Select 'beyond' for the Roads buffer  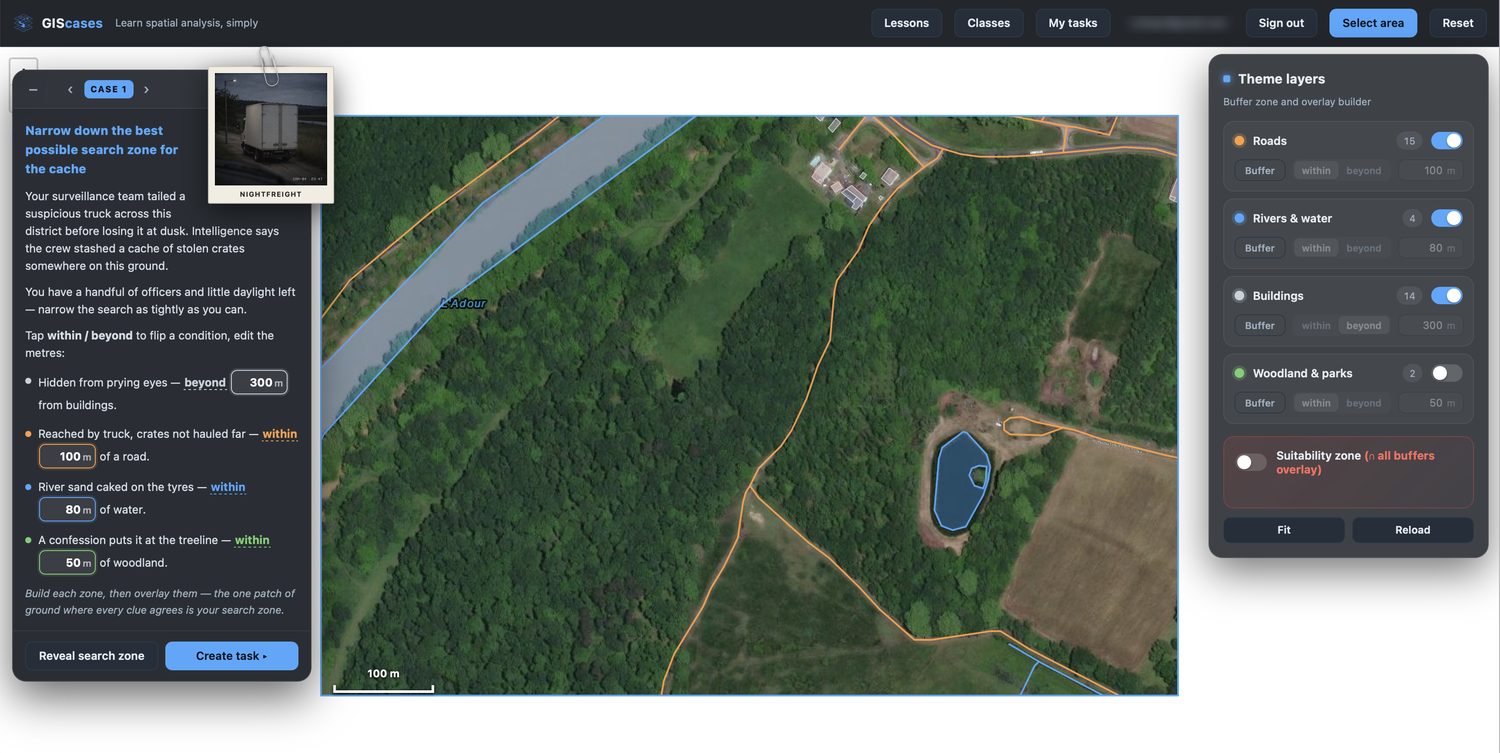[1364, 171]
